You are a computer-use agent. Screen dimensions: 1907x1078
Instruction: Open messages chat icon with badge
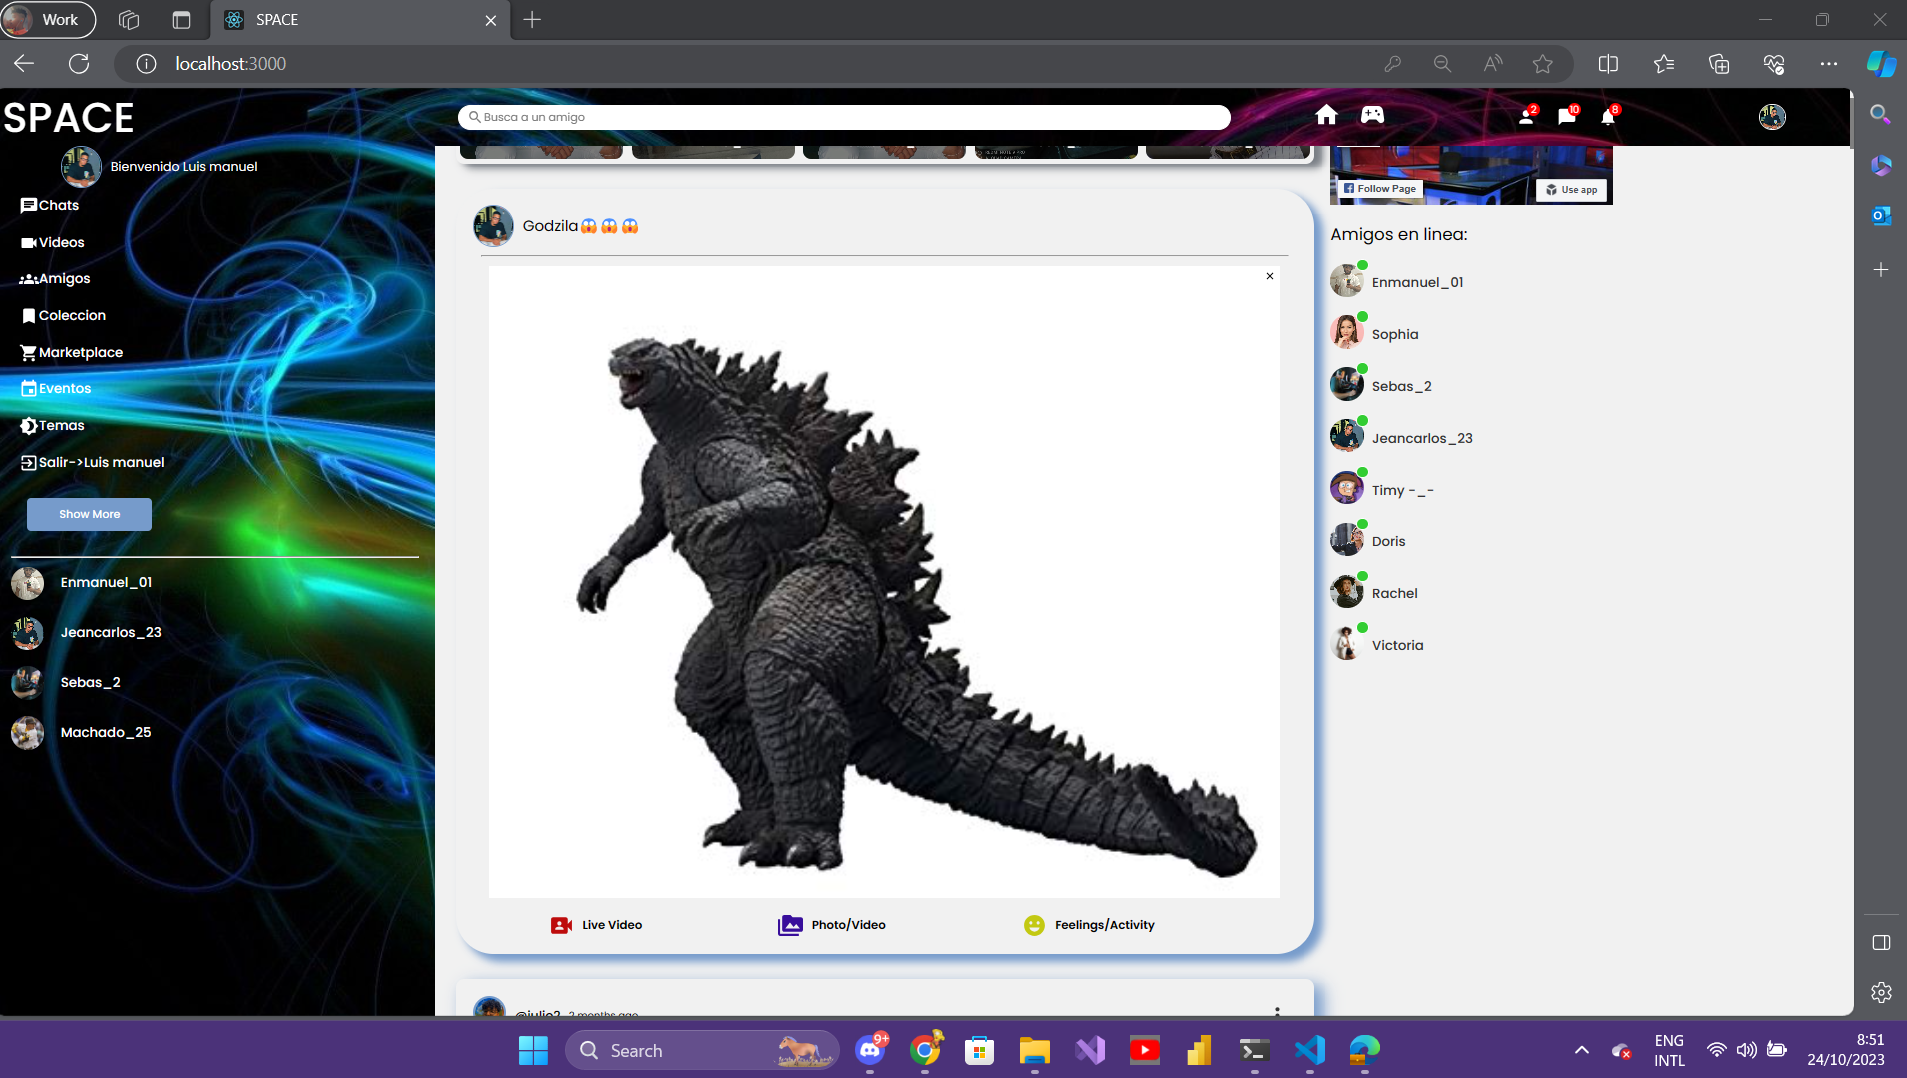1567,117
